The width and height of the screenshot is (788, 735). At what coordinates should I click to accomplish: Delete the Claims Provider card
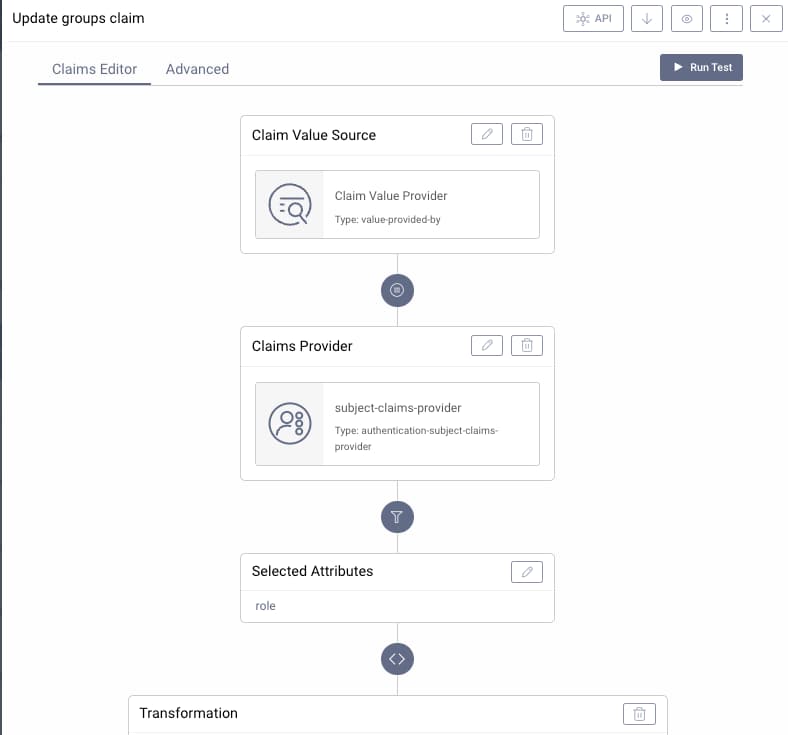(x=527, y=346)
